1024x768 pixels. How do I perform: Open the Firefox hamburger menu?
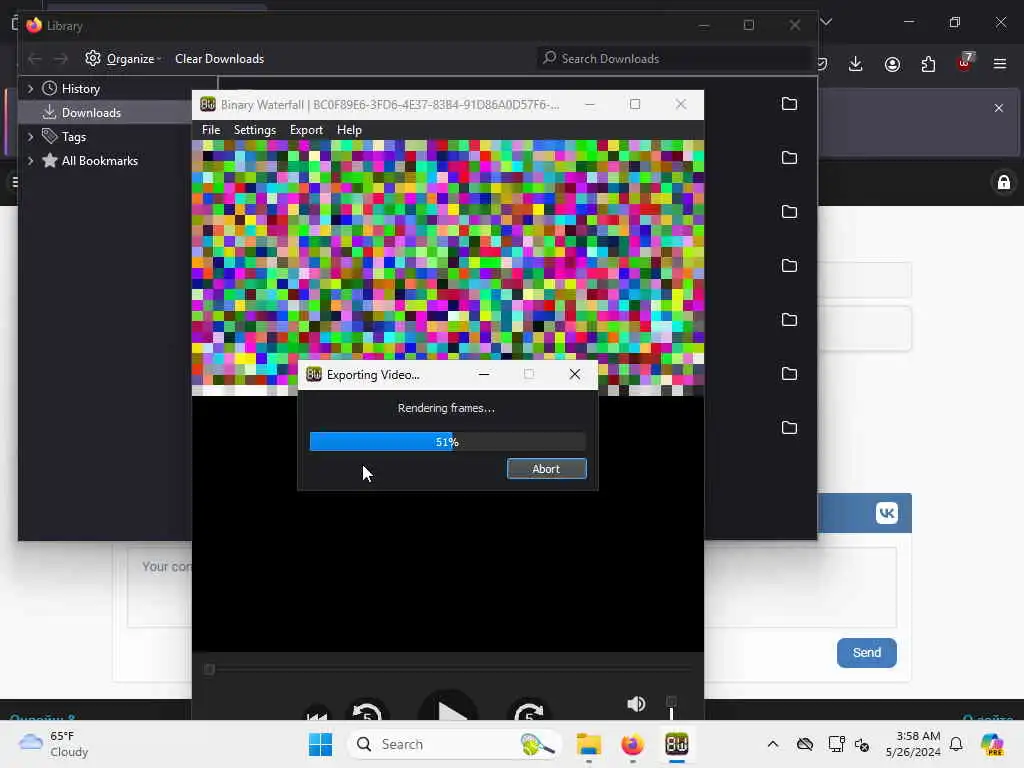pos(1000,64)
